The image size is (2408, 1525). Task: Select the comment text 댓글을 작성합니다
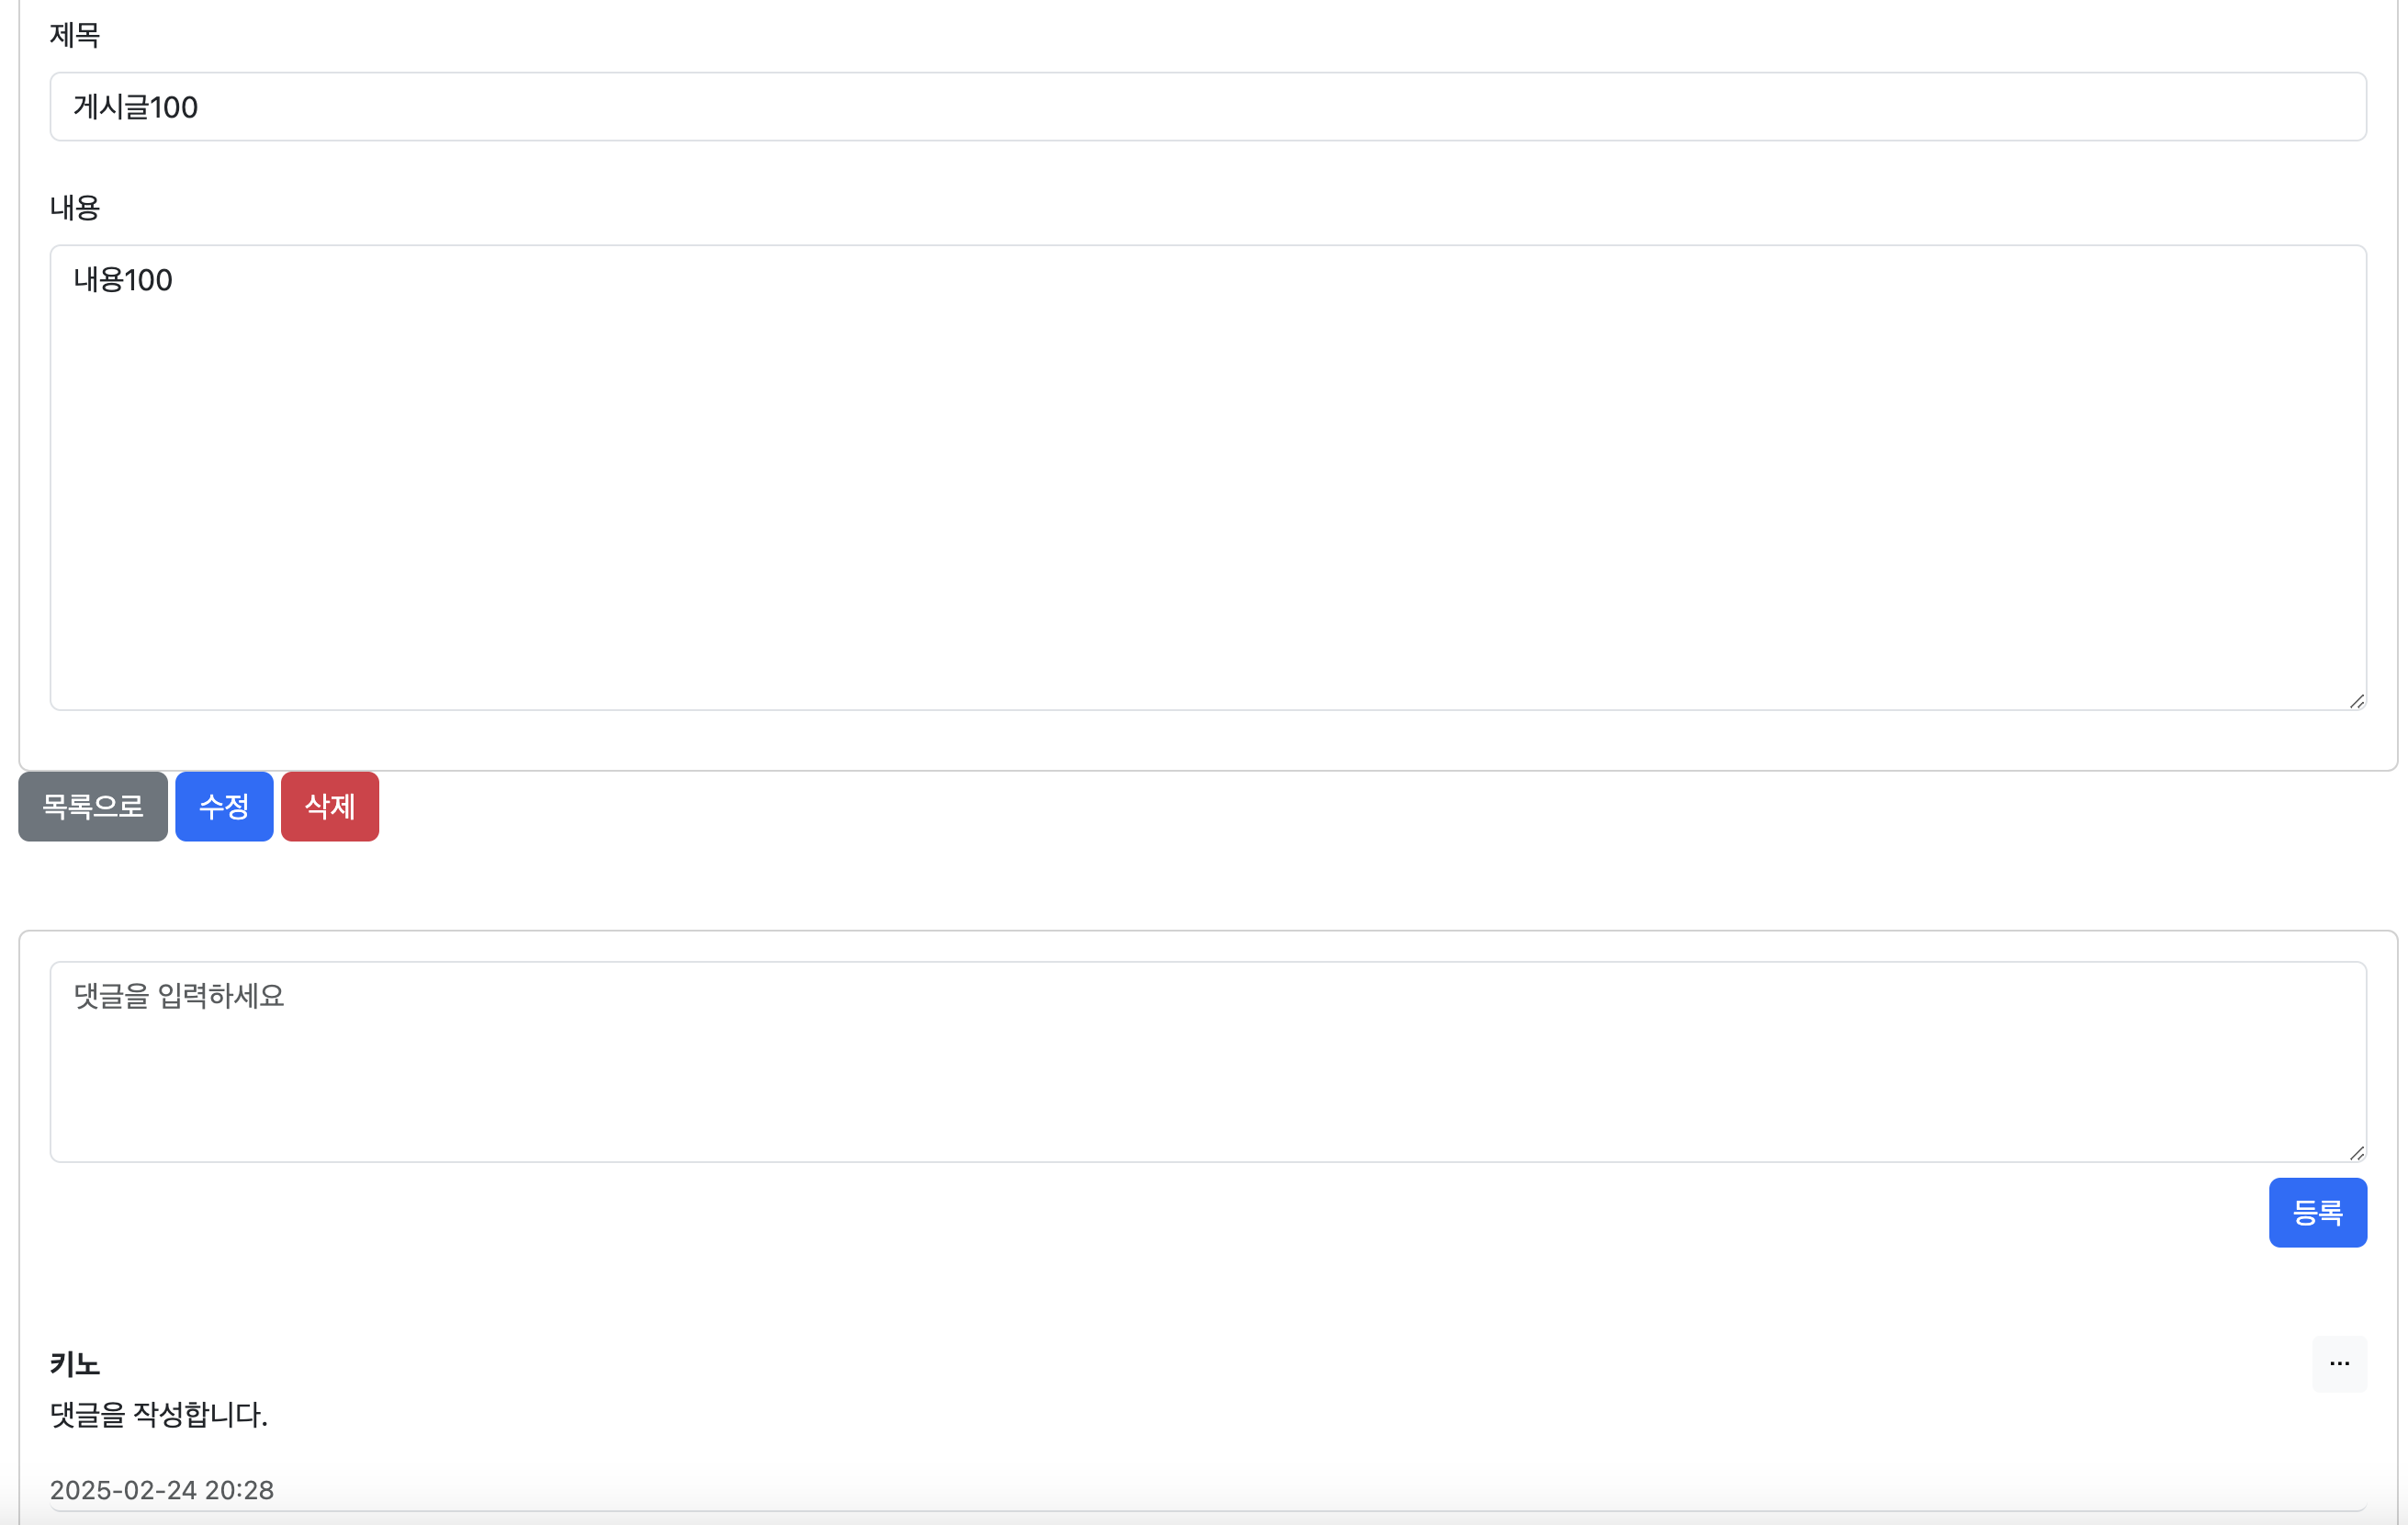click(x=159, y=1415)
